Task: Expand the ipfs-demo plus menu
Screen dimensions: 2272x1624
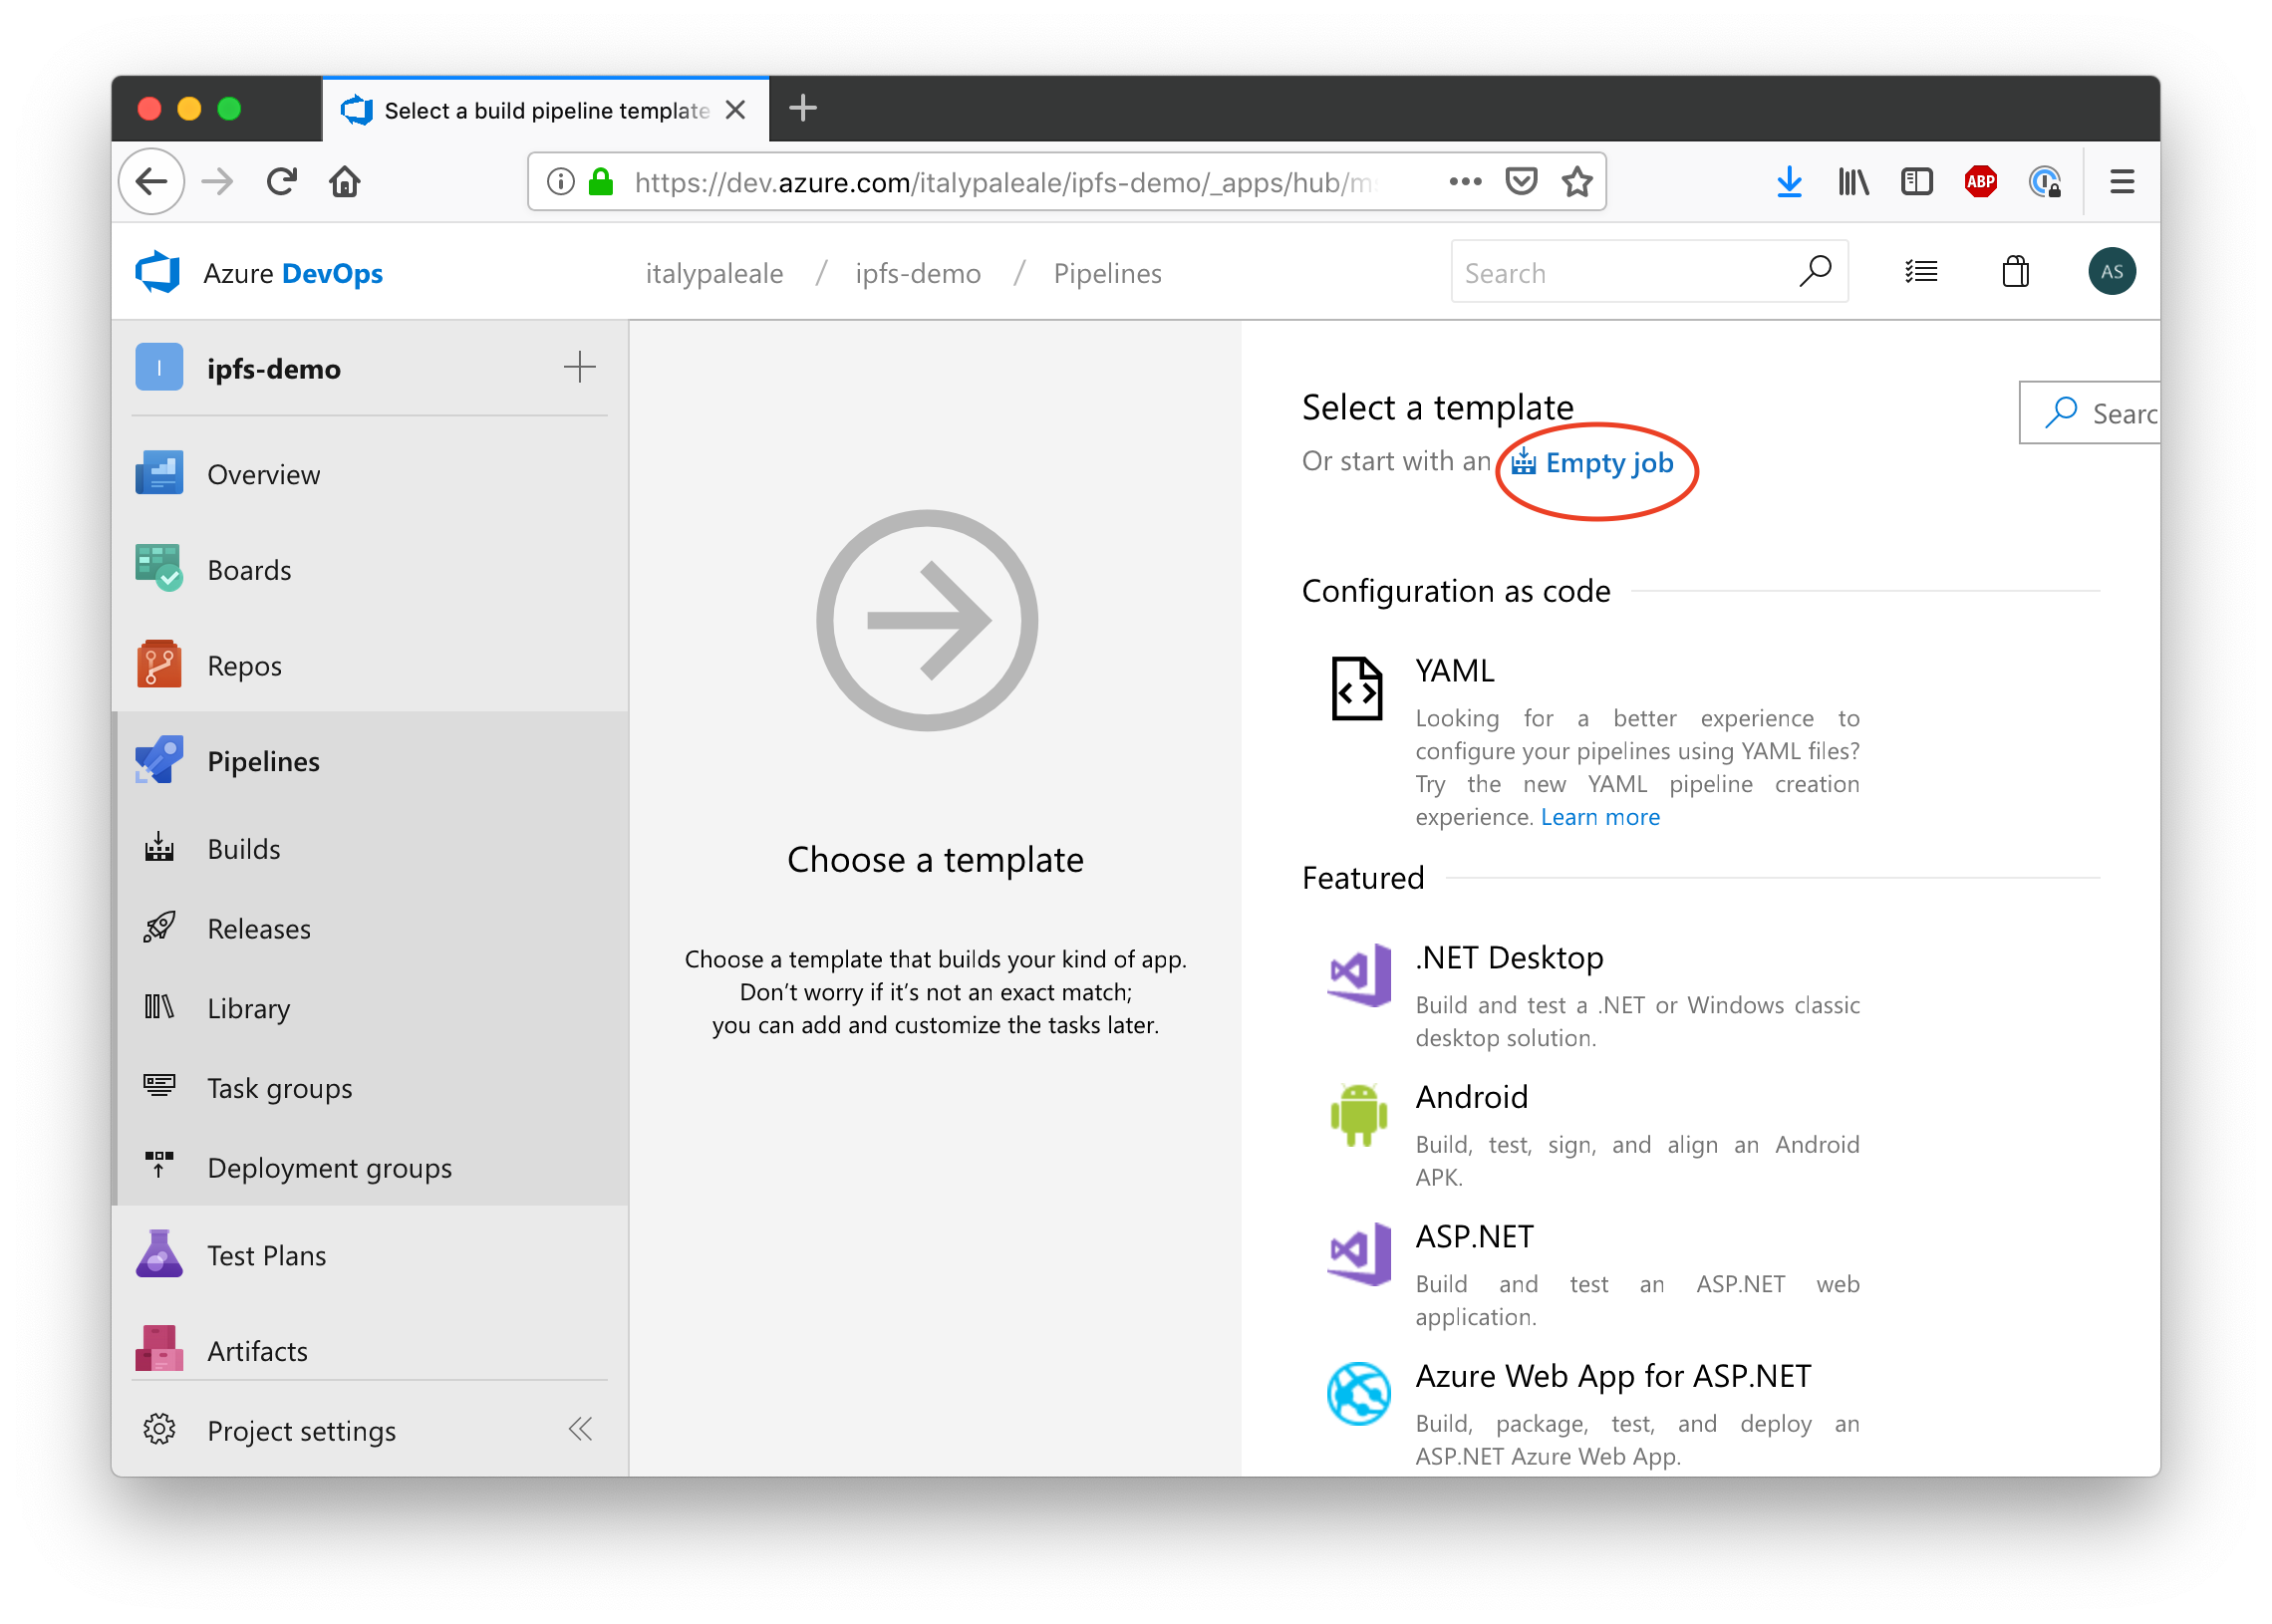Action: pos(580,367)
